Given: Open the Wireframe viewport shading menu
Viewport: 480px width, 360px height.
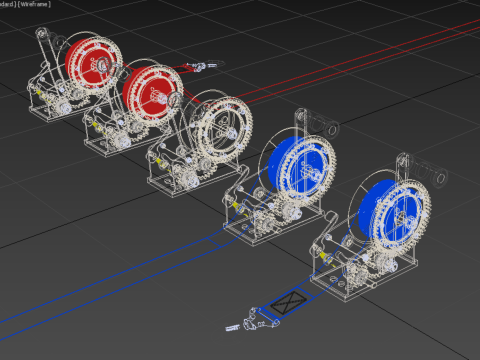Looking at the screenshot, I should click(x=34, y=4).
